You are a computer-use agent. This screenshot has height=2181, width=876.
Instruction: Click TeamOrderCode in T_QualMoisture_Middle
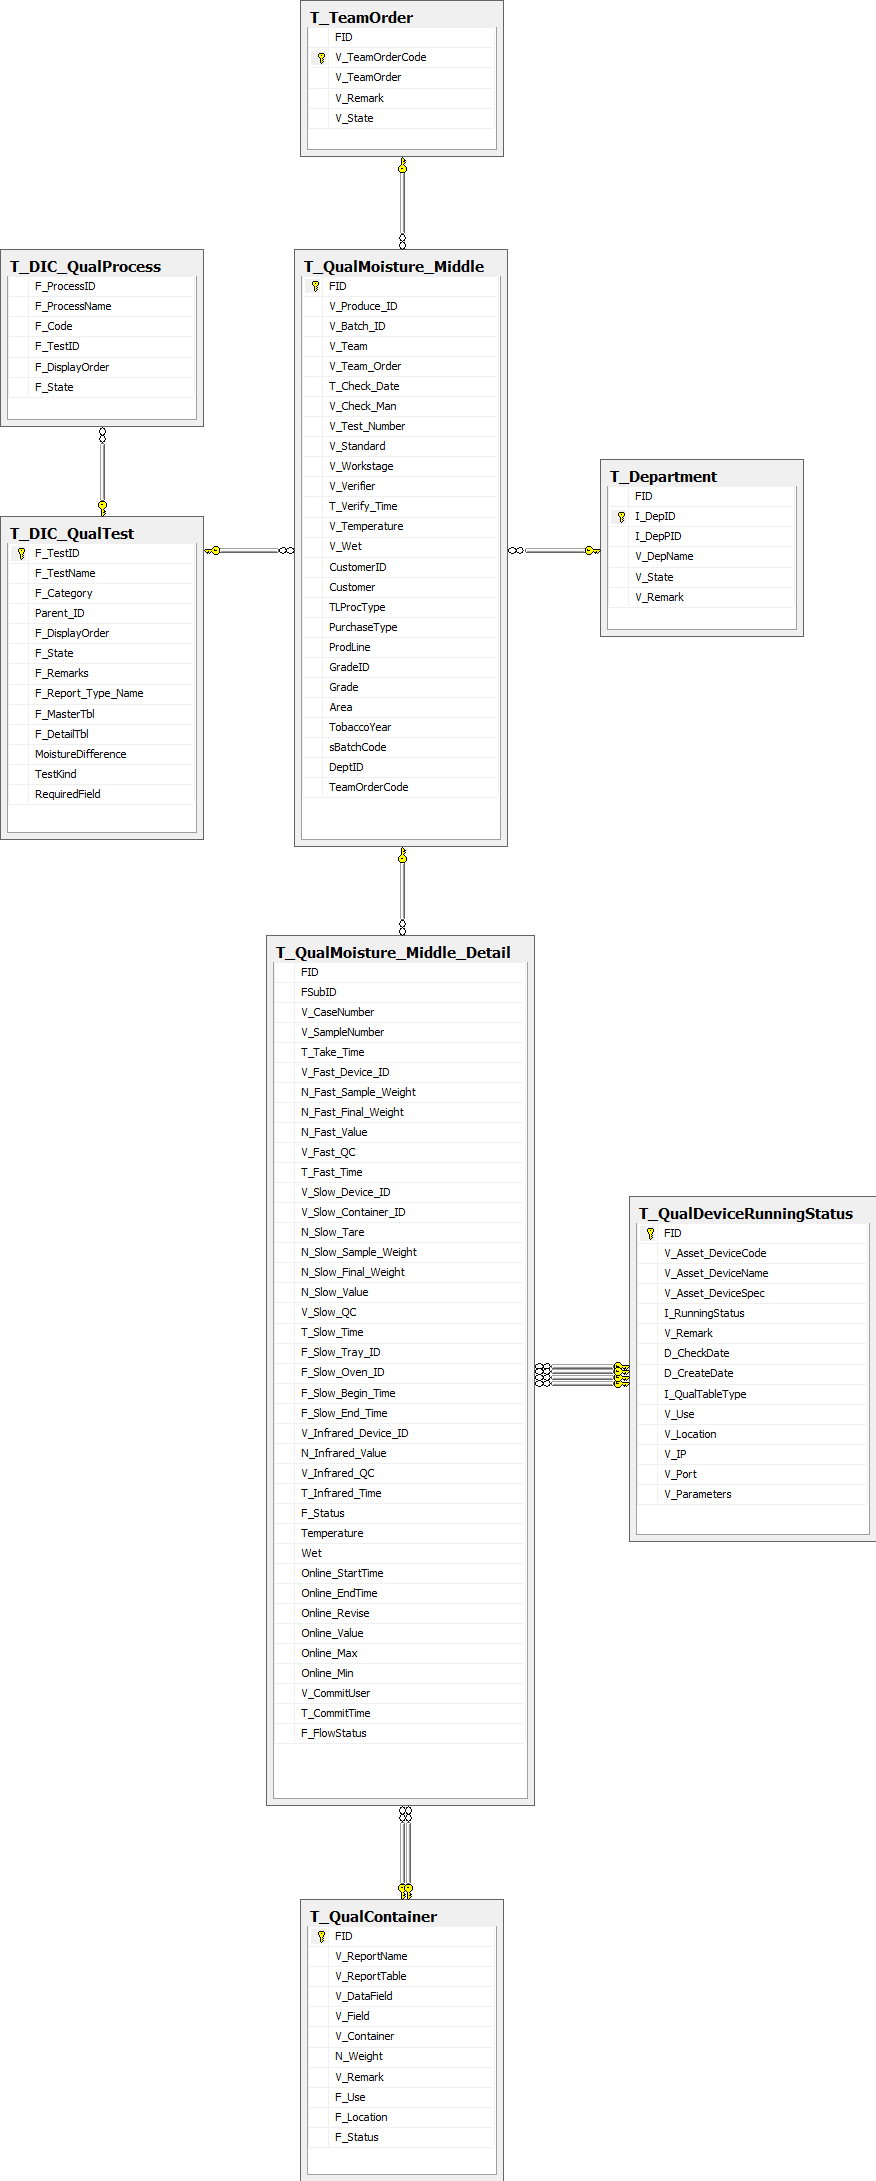[401, 787]
